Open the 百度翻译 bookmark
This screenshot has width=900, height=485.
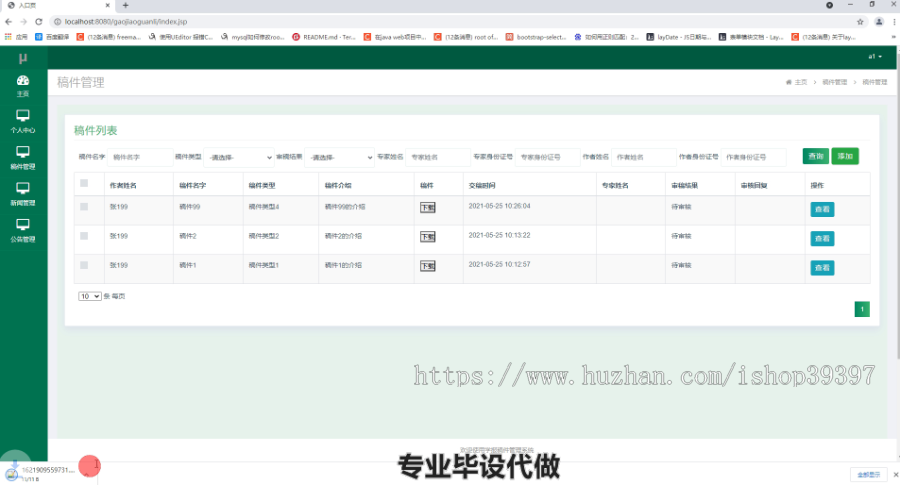(x=52, y=37)
